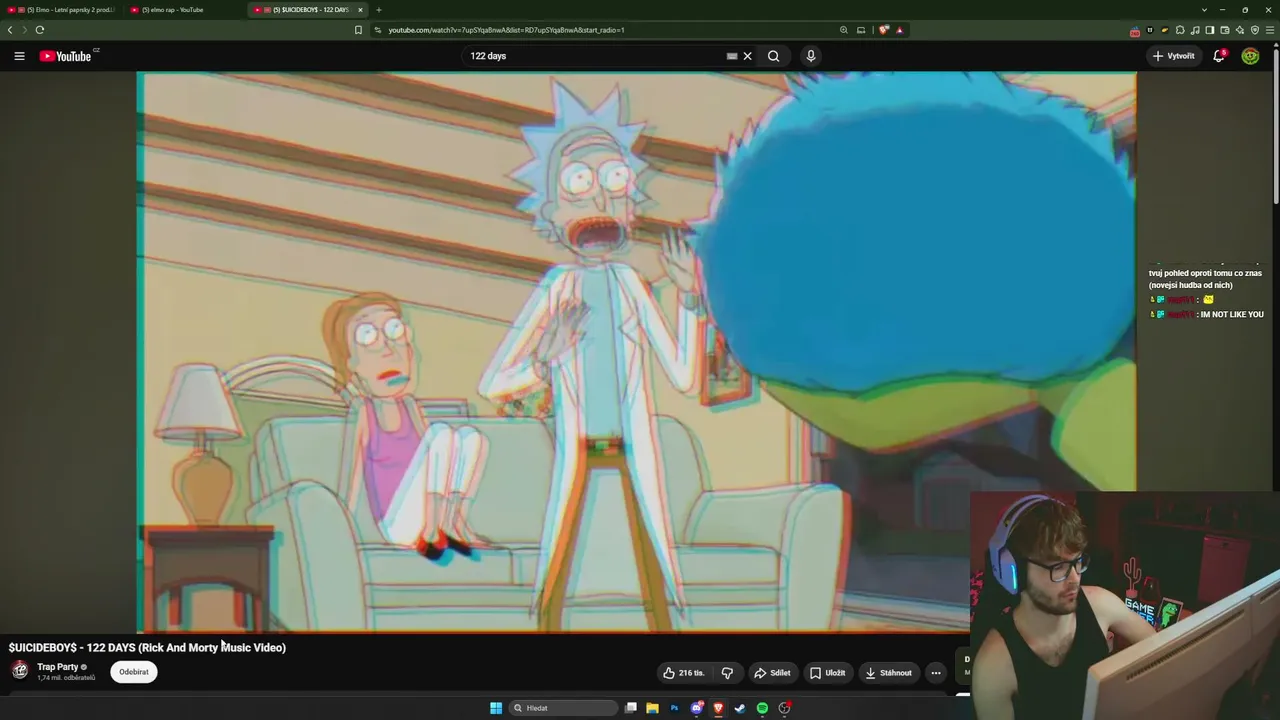Close the $UICIDEBOY$ 122 DAYS tab
Viewport: 1280px width, 720px height.
click(361, 10)
